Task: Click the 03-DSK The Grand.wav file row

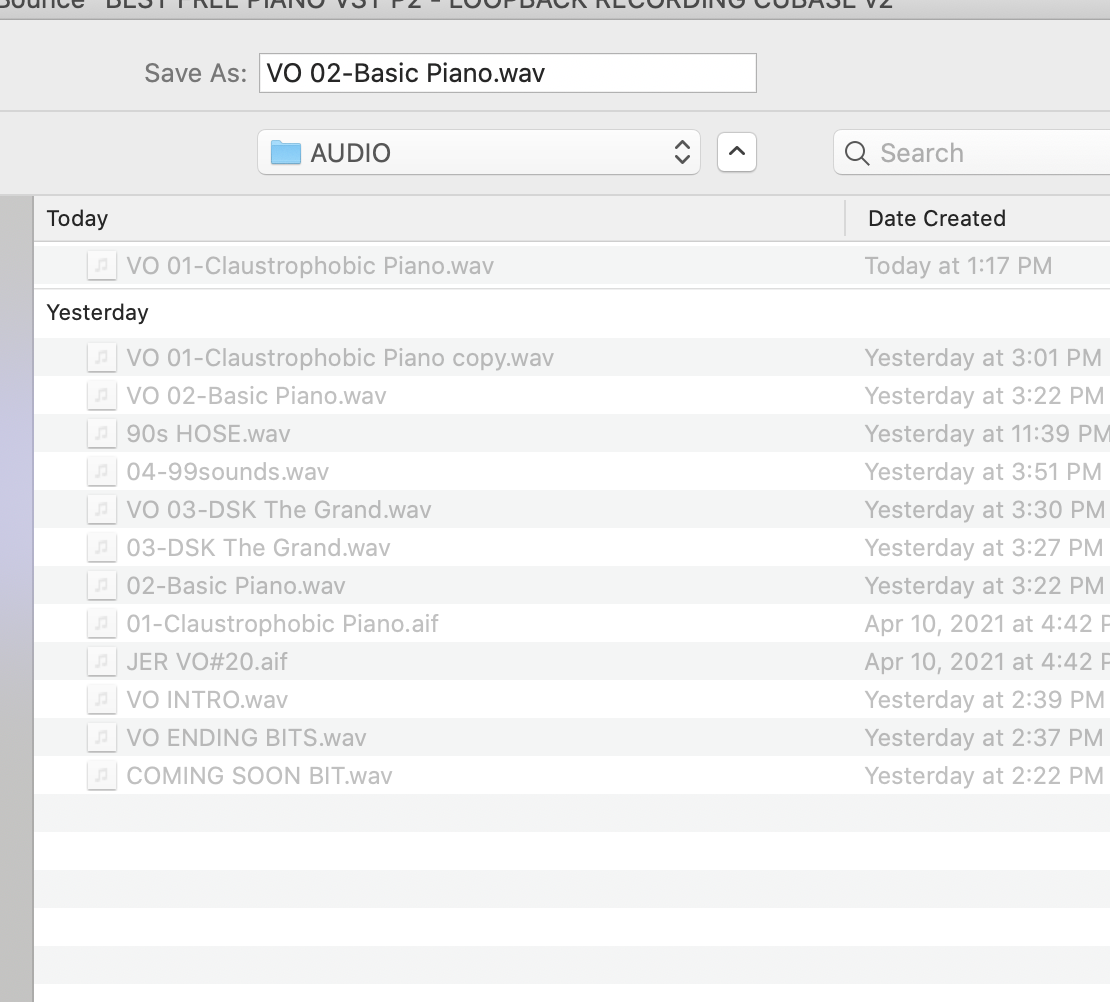Action: pos(259,548)
